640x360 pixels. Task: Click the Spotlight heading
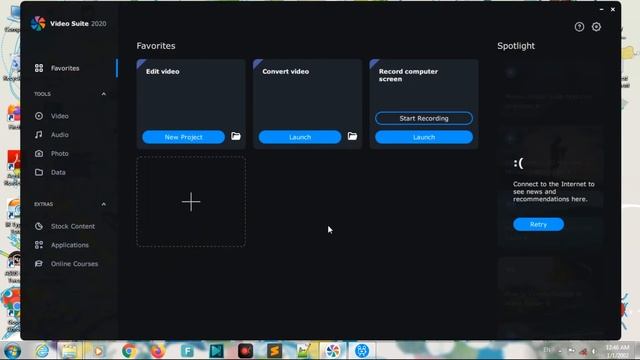tap(516, 46)
